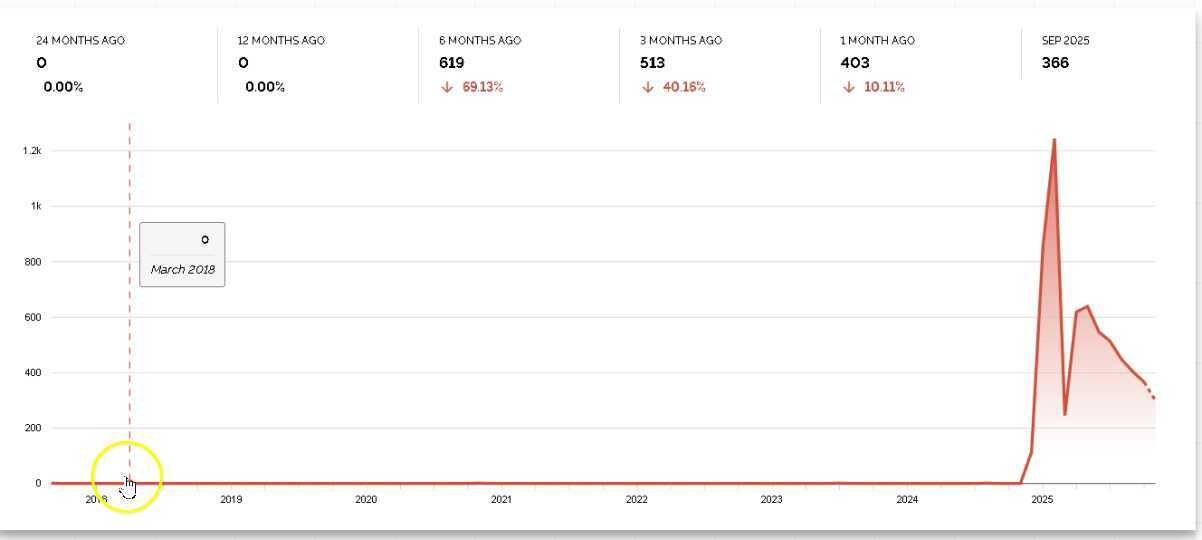Screen dimensions: 1202x540
Task: Click the sharp dip after the 2025 peak
Action: click(x=1065, y=414)
